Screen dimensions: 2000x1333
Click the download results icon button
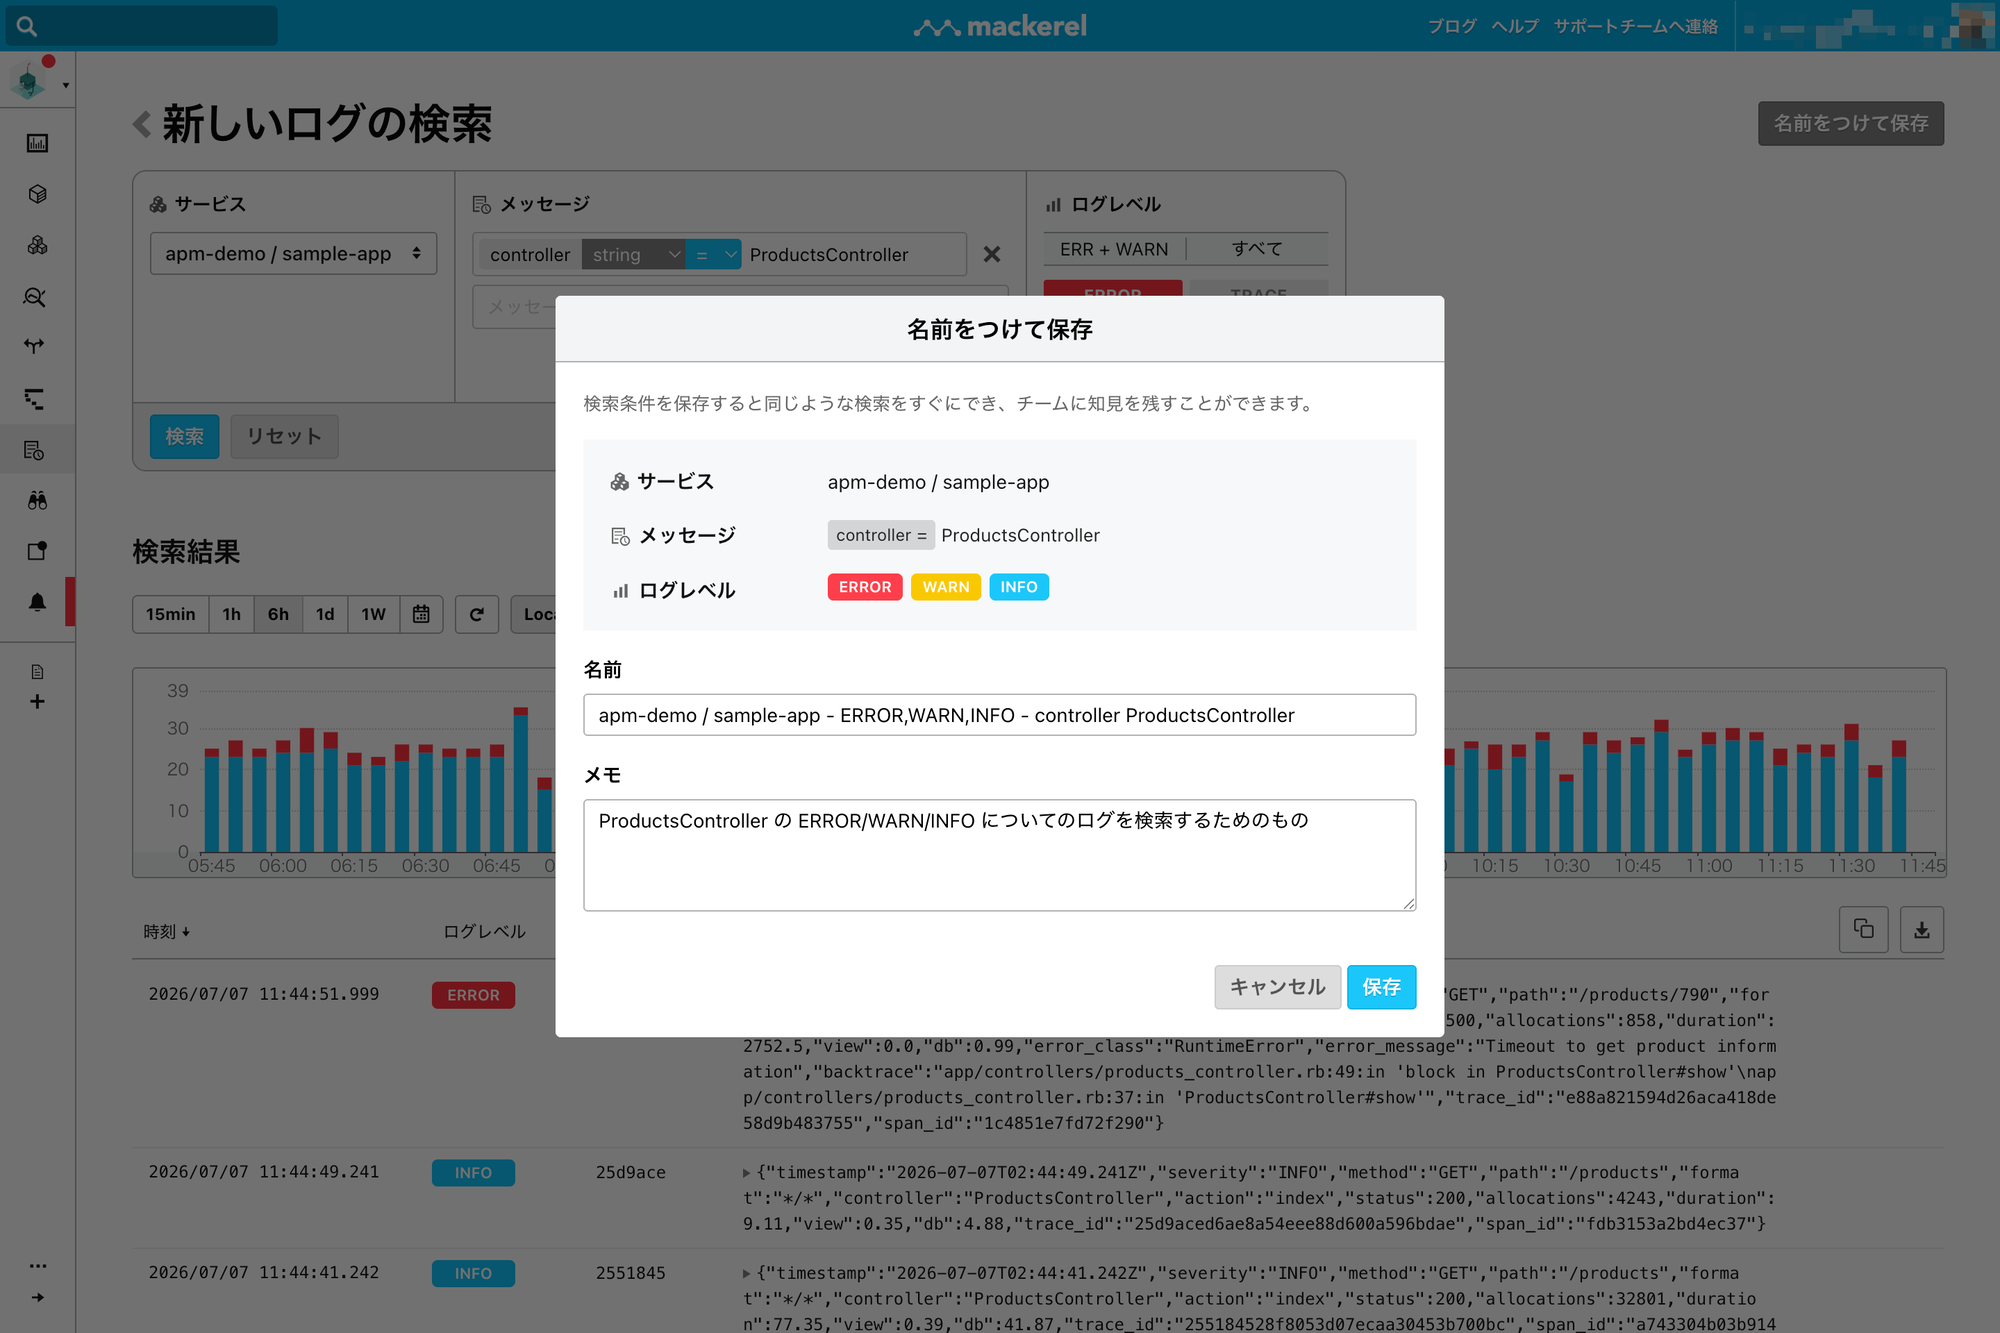1922,930
